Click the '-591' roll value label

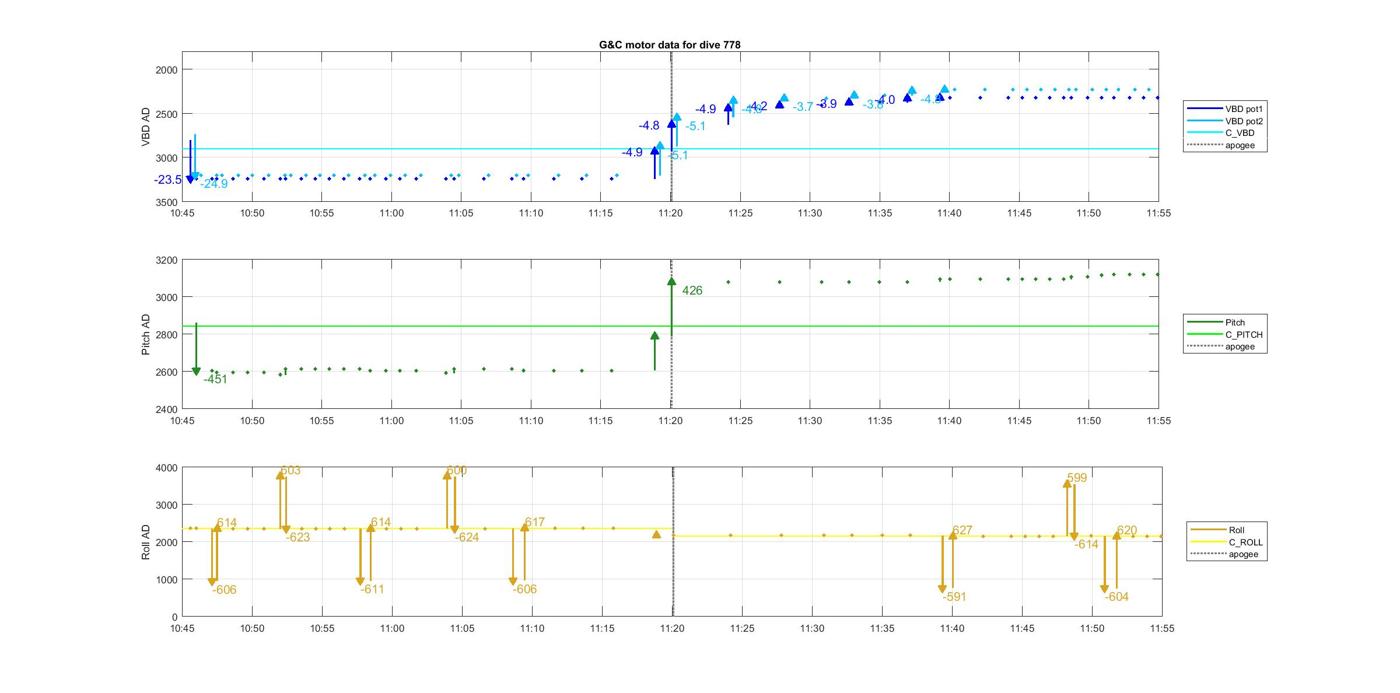click(954, 597)
